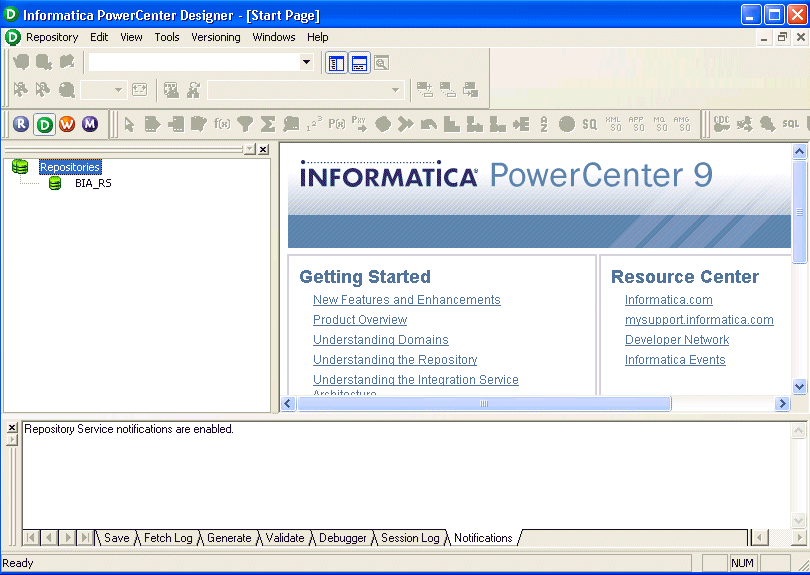Pick the funnel Filter transformation icon
810x575 pixels.
click(x=245, y=124)
